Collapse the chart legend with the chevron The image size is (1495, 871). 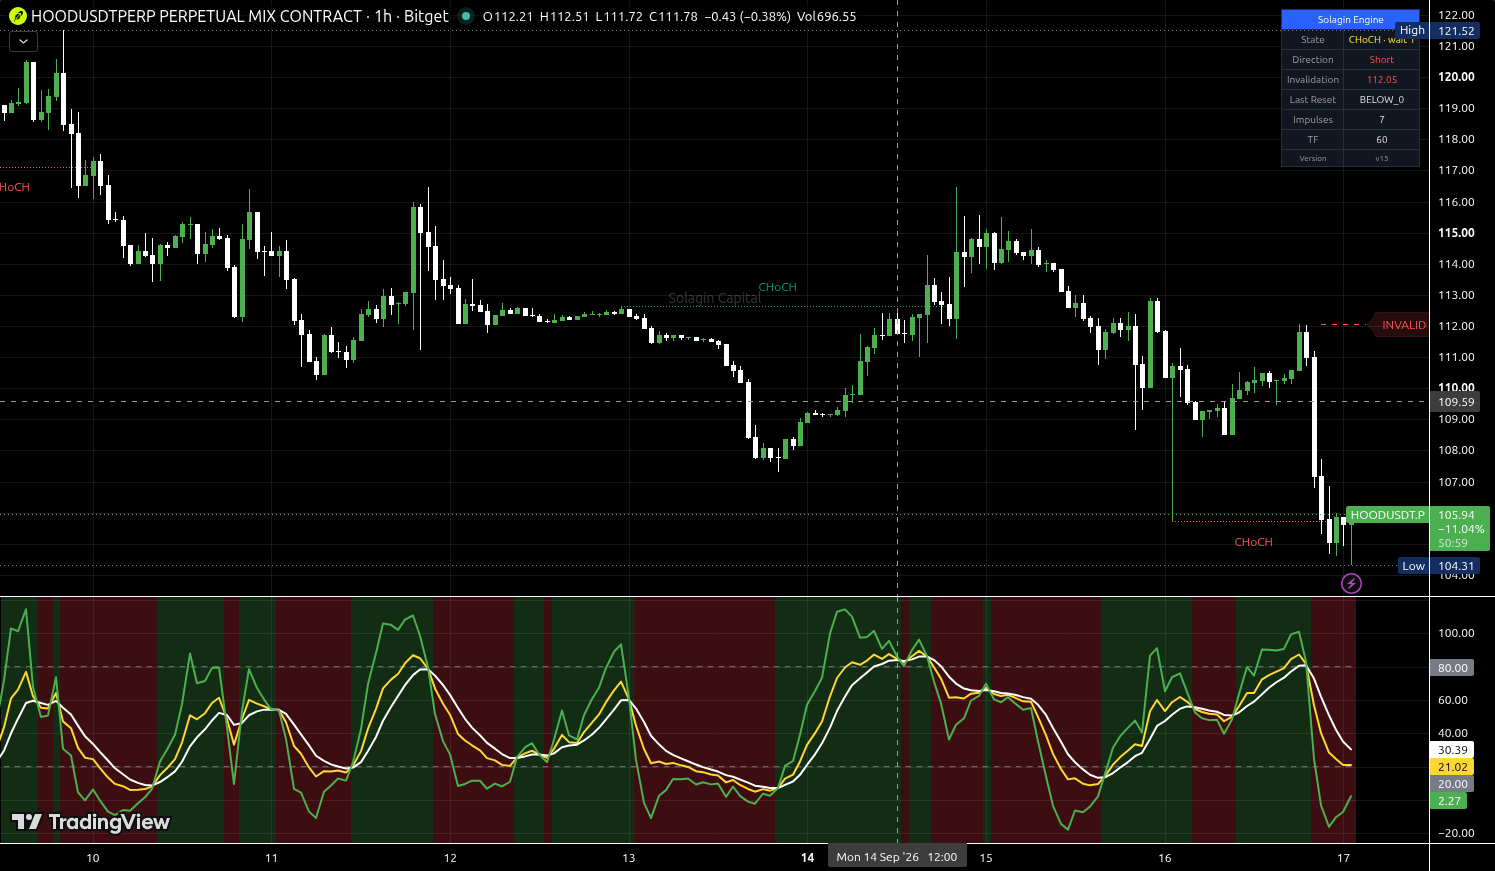(x=23, y=41)
